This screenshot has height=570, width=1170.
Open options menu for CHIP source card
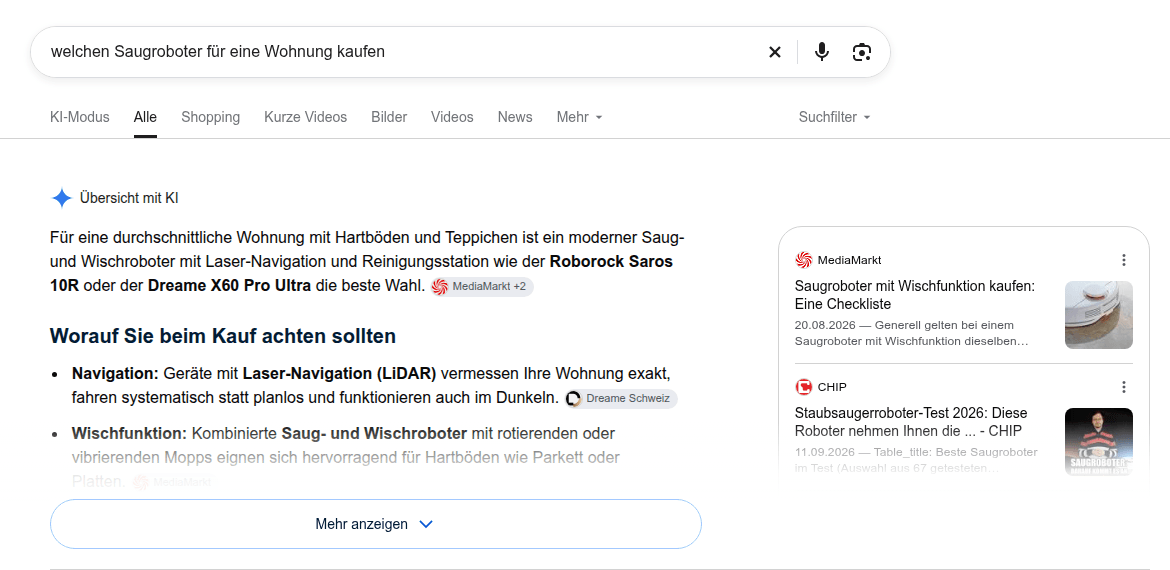pyautogui.click(x=1124, y=386)
